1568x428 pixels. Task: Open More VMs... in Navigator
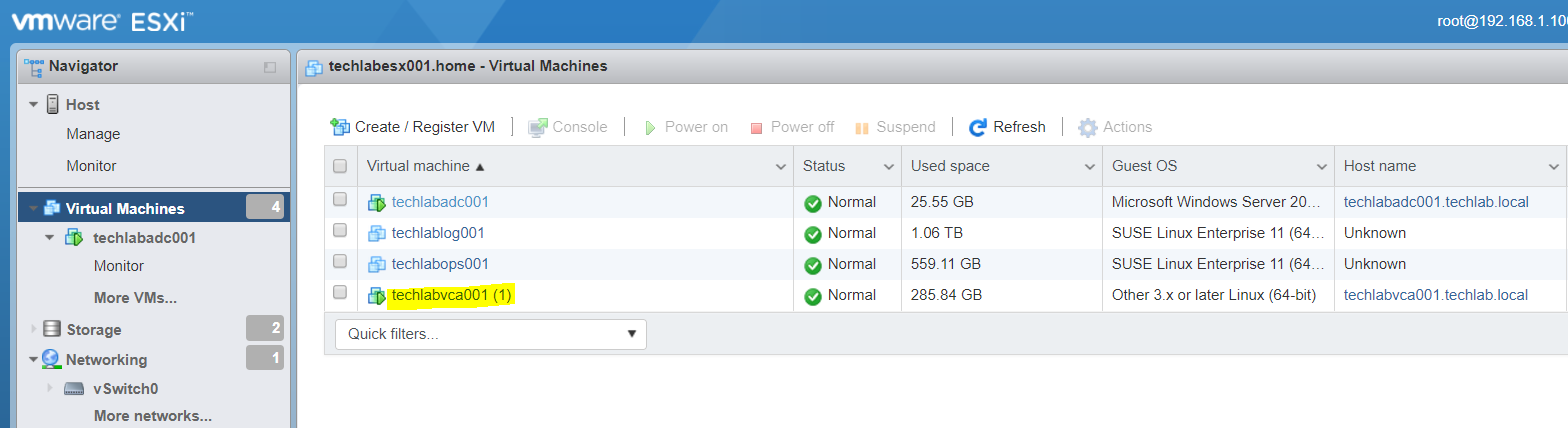click(x=135, y=298)
